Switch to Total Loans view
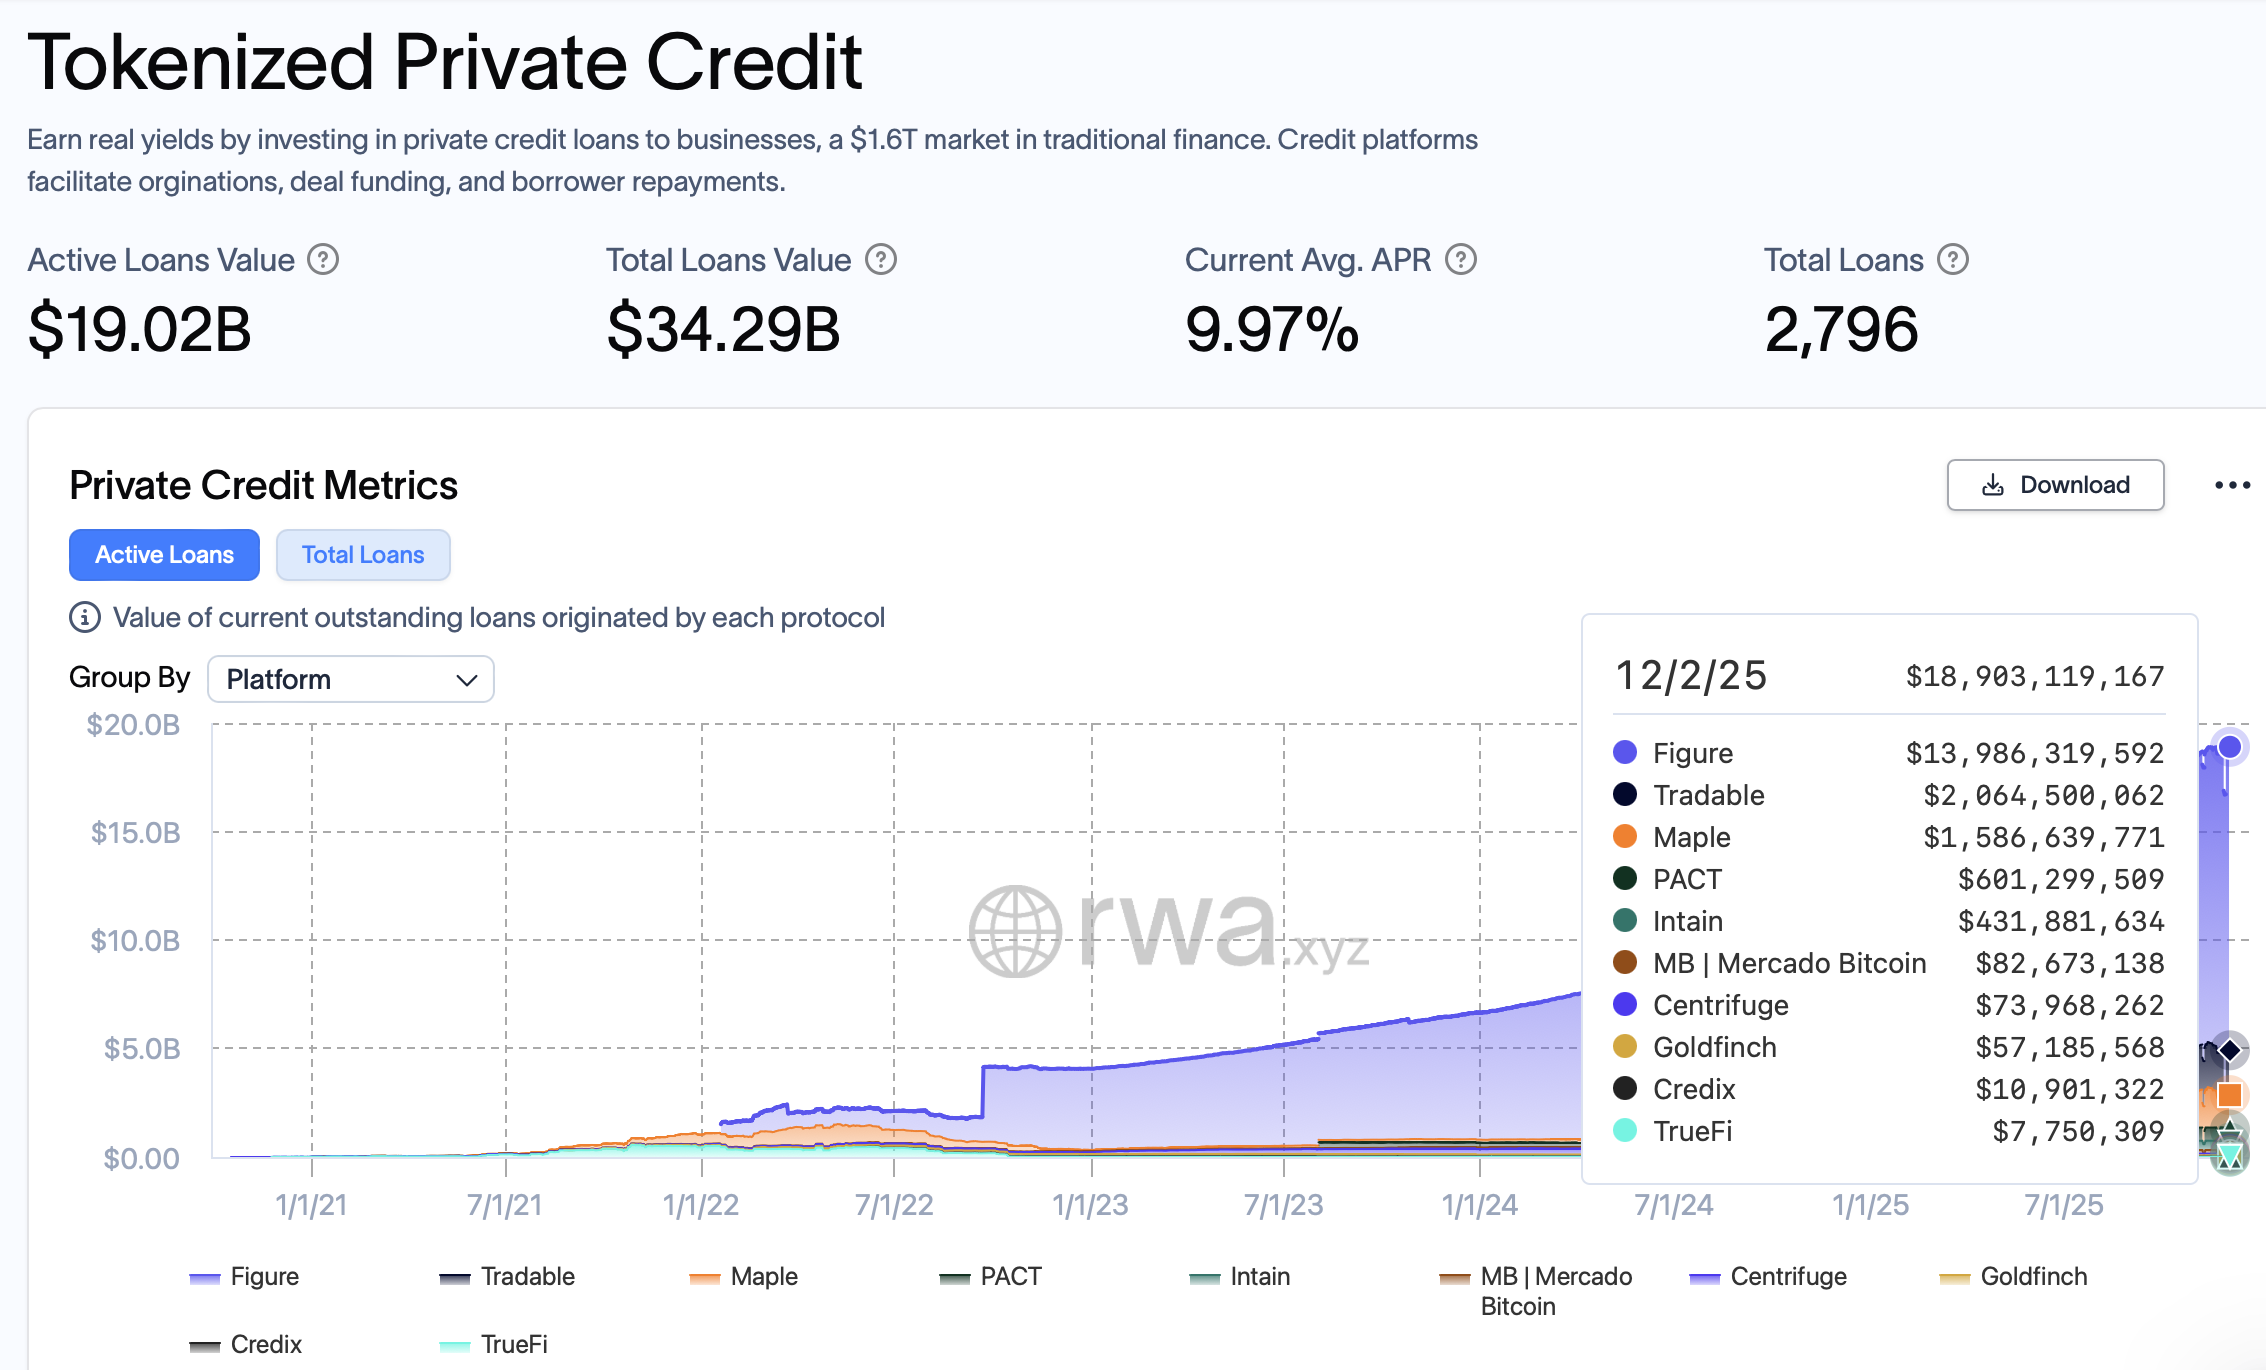Image resolution: width=2266 pixels, height=1370 pixels. click(363, 554)
